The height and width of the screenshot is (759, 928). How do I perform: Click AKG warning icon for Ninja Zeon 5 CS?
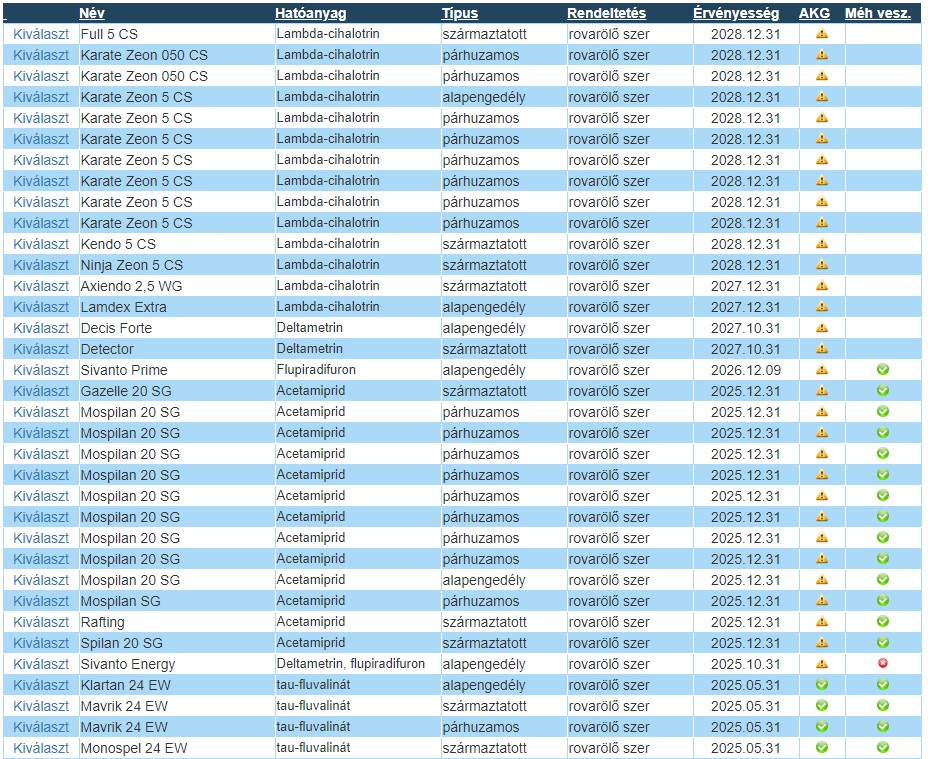coord(821,265)
